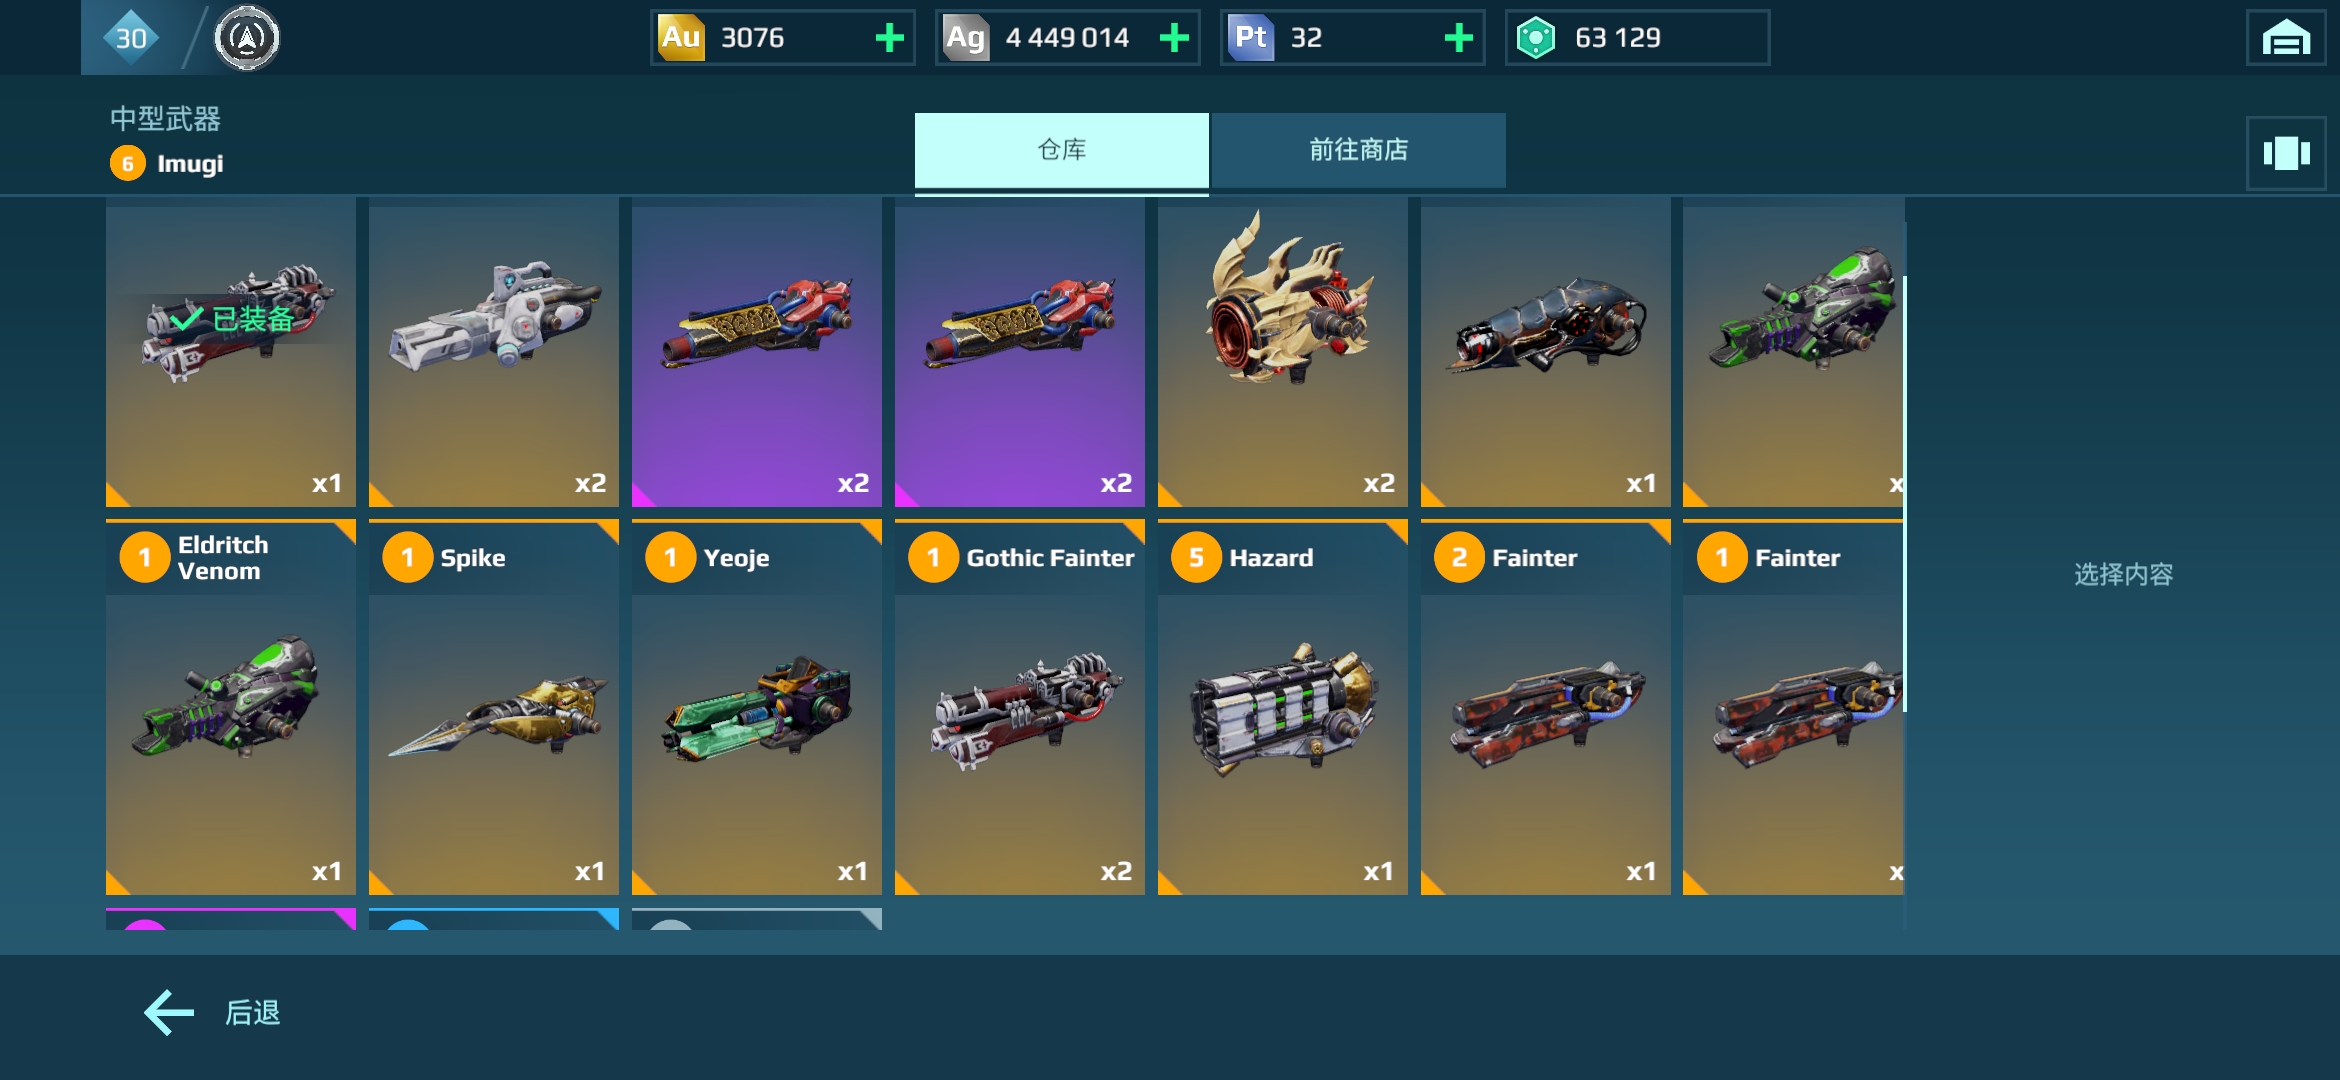
Task: Select the equipped weapon marked 已装备
Action: point(231,352)
